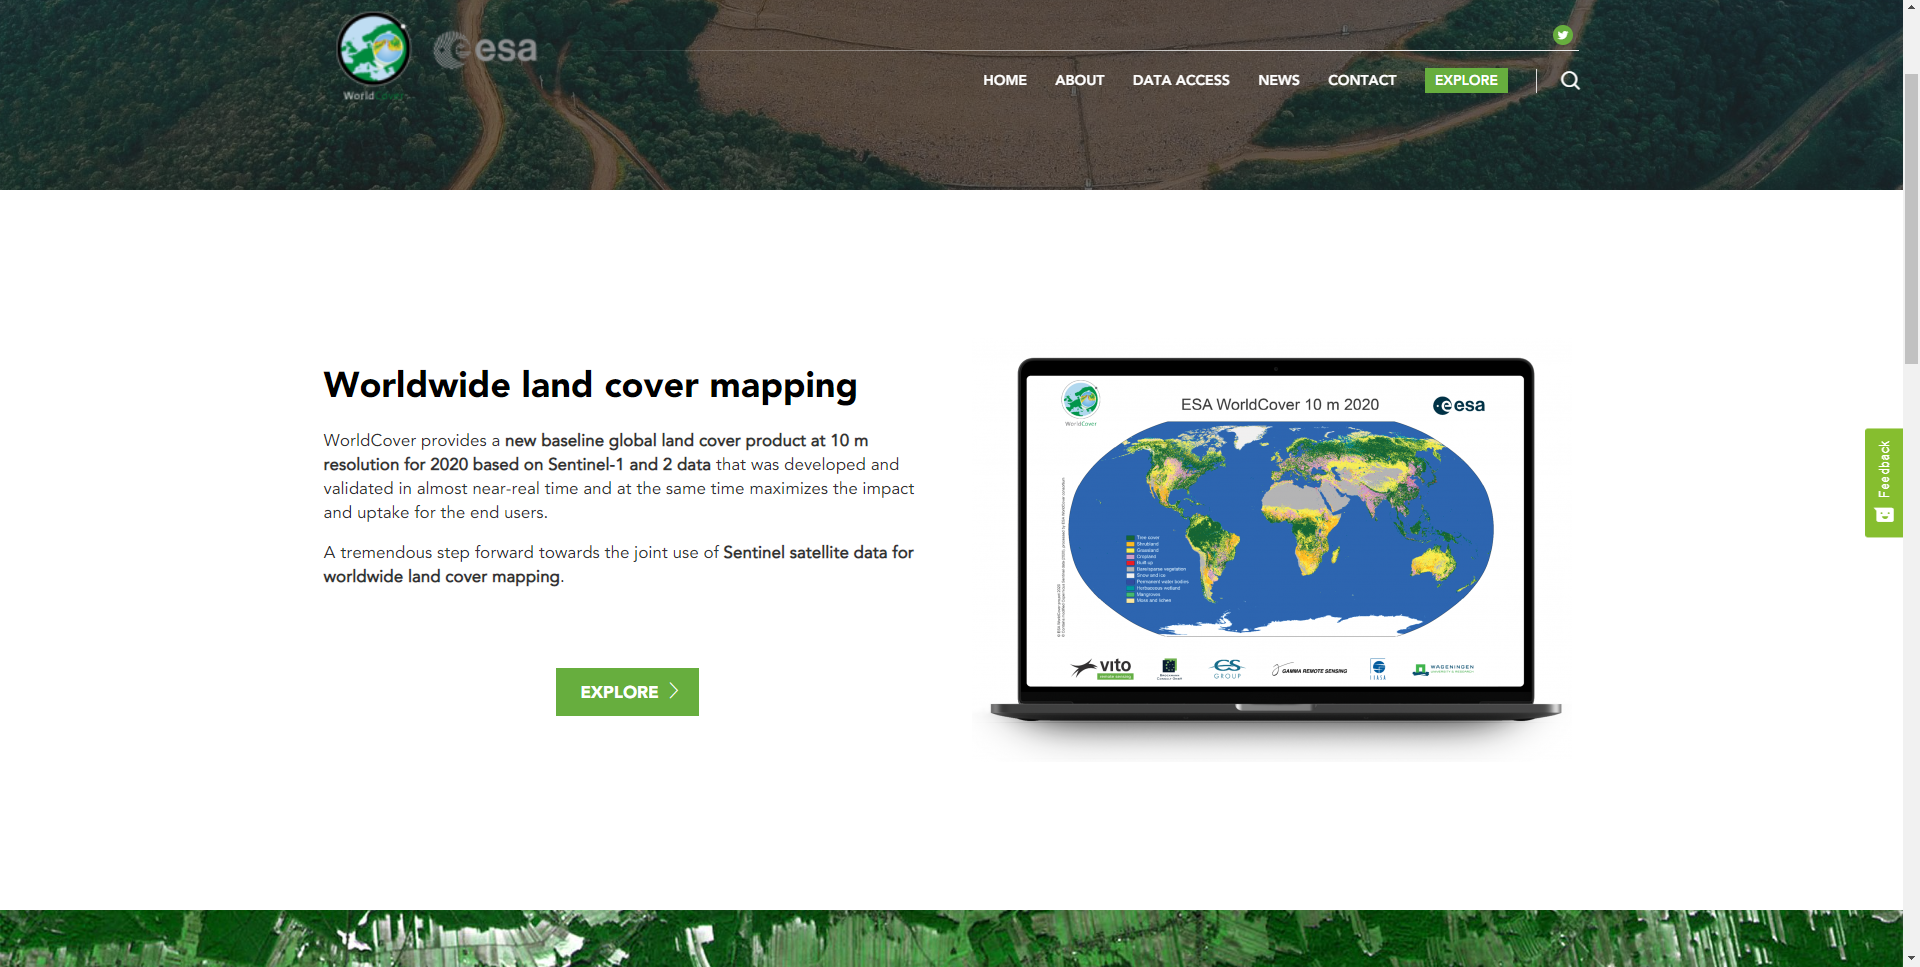This screenshot has height=967, width=1920.
Task: Click the scrollbar down arrow
Action: tap(1911, 957)
